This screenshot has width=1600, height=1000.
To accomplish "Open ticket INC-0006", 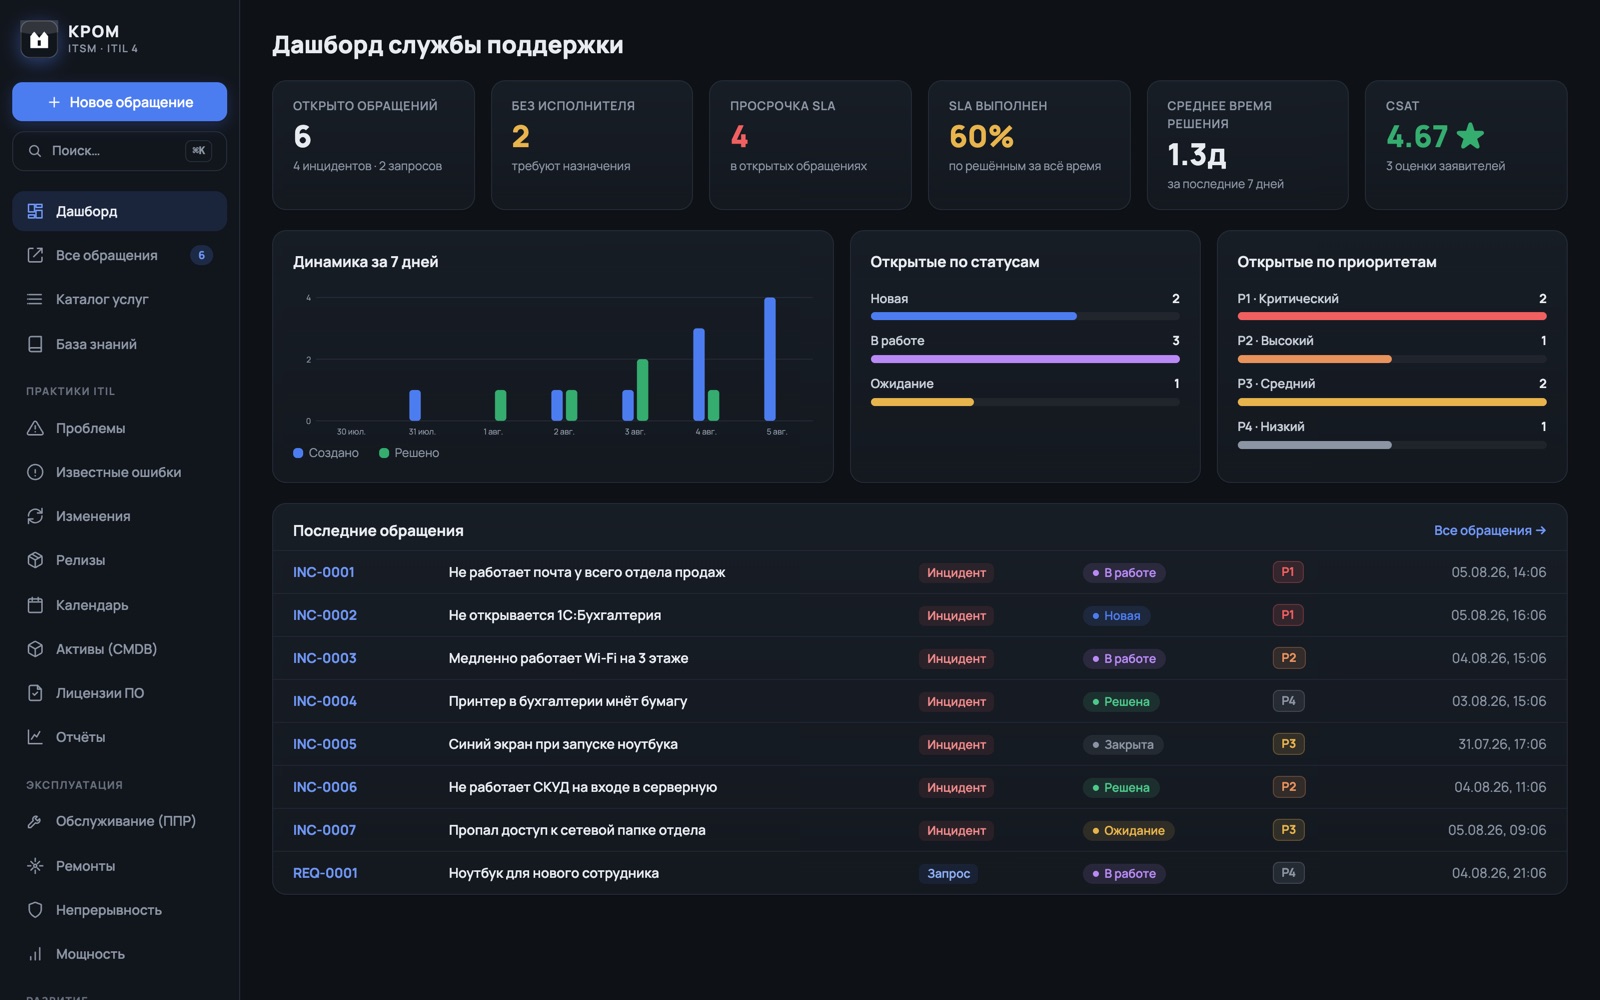I will (325, 787).
